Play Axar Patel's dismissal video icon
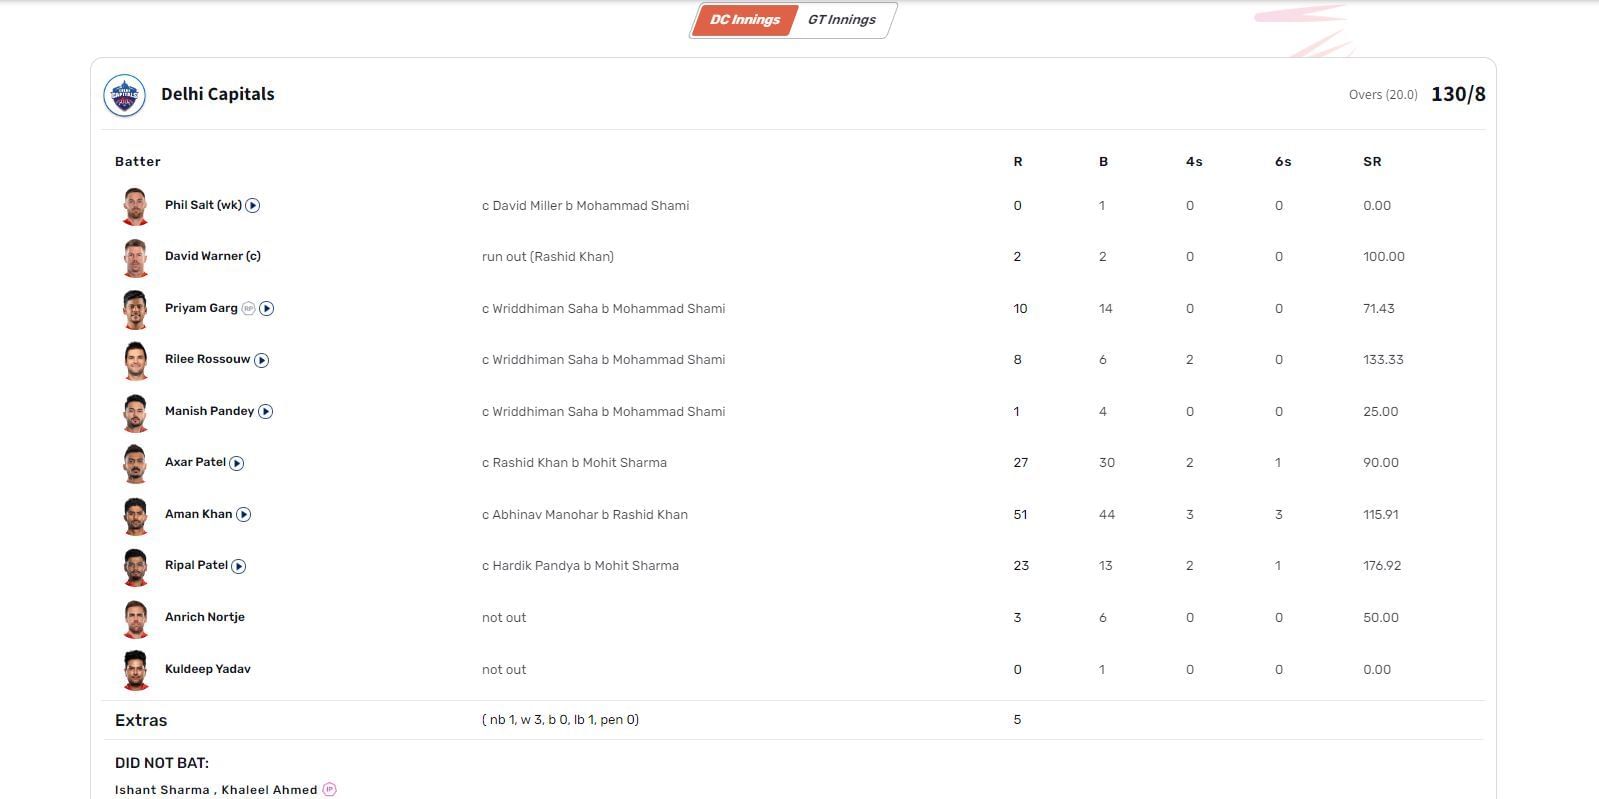 click(x=237, y=463)
